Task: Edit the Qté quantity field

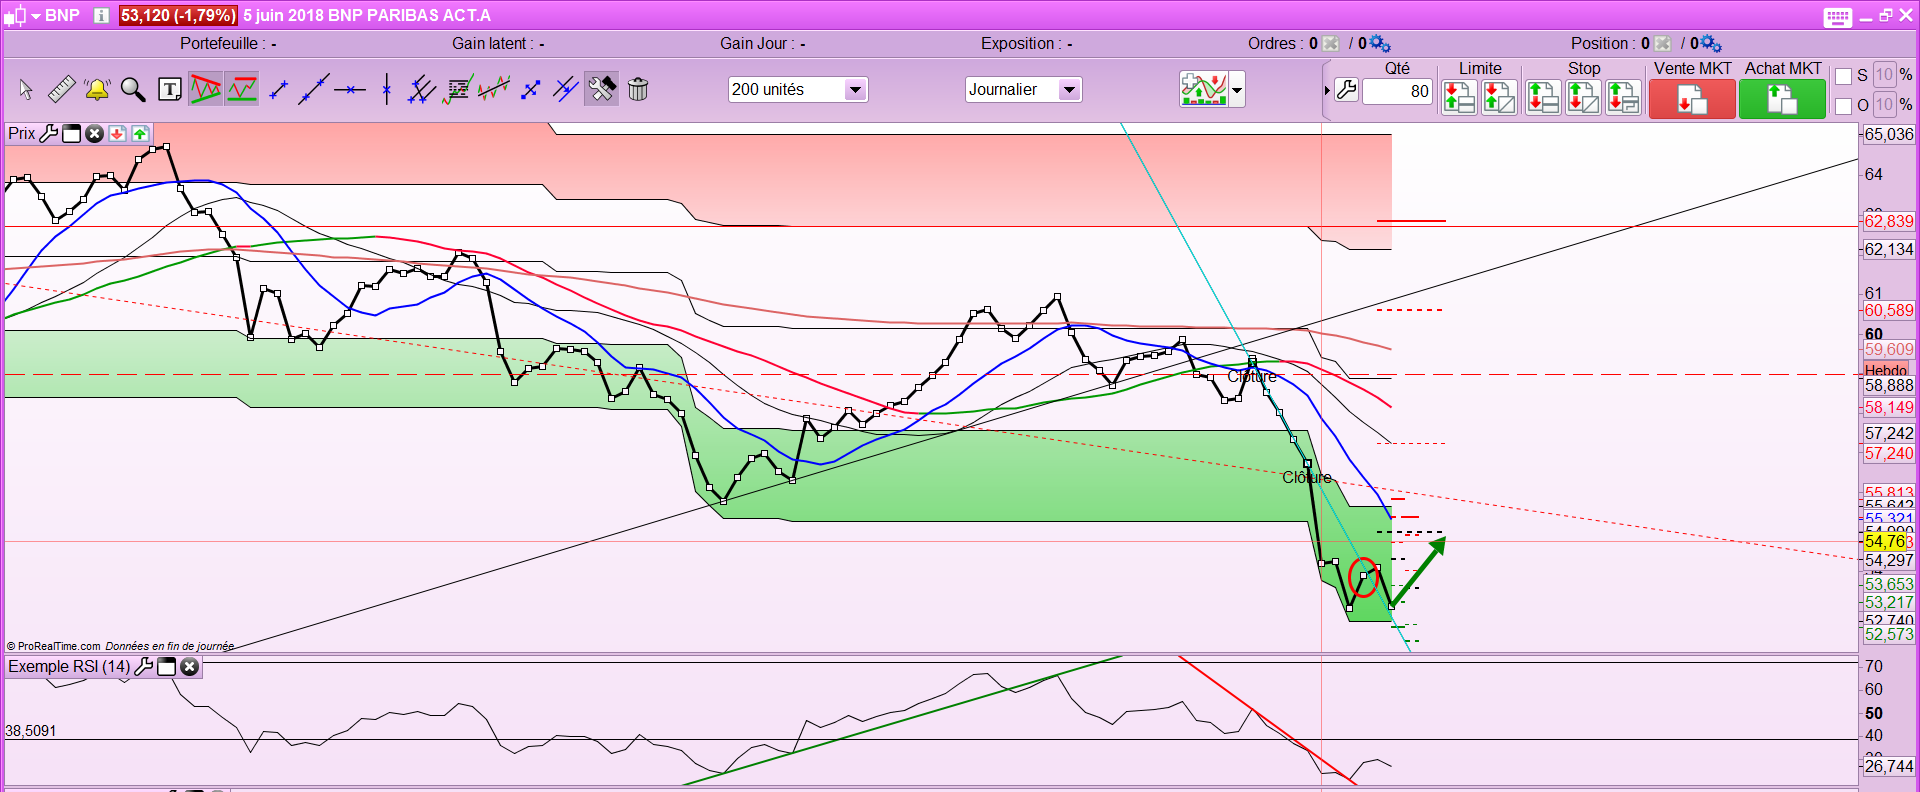Action: 1398,91
